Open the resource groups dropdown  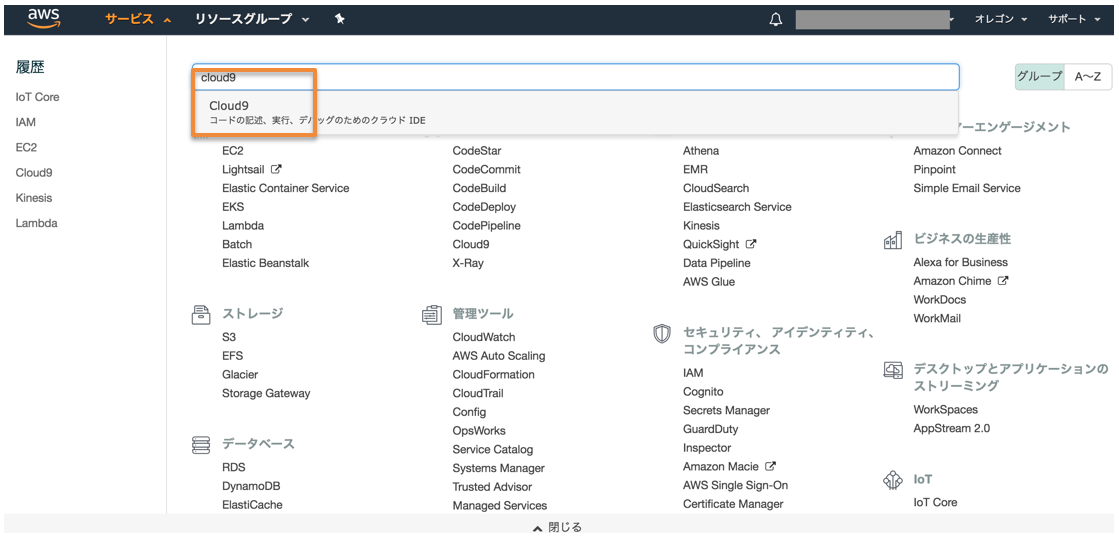click(252, 19)
